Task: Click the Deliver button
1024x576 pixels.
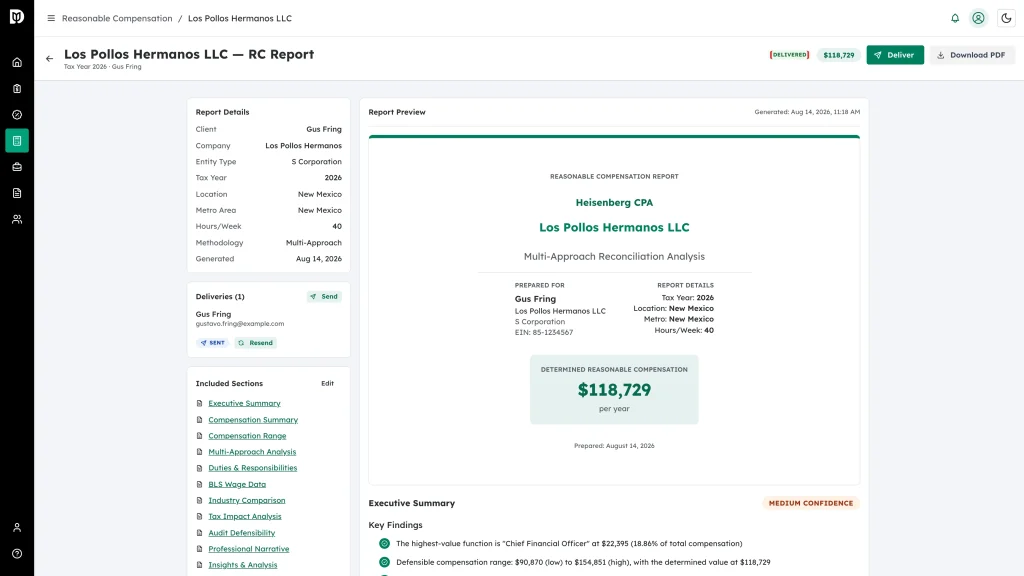Action: click(x=895, y=55)
